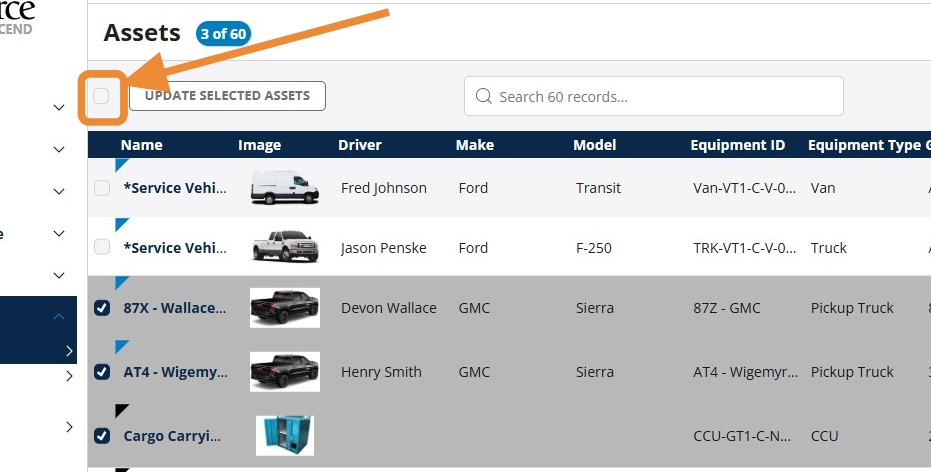Expand the sidebar chevron beside Fred Johnson row
This screenshot has height=472, width=931.
tap(59, 191)
